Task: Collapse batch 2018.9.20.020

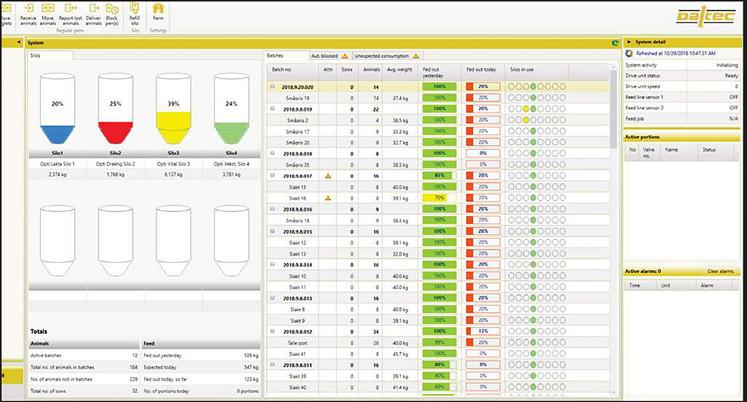Action: pyautogui.click(x=273, y=87)
